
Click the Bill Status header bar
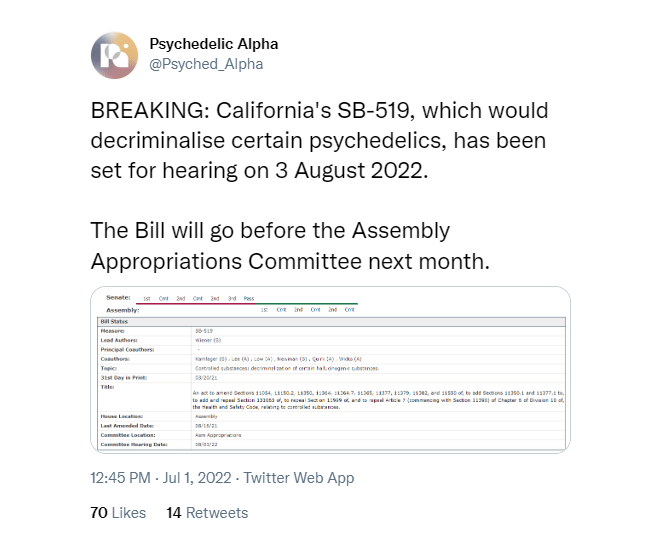click(x=332, y=322)
